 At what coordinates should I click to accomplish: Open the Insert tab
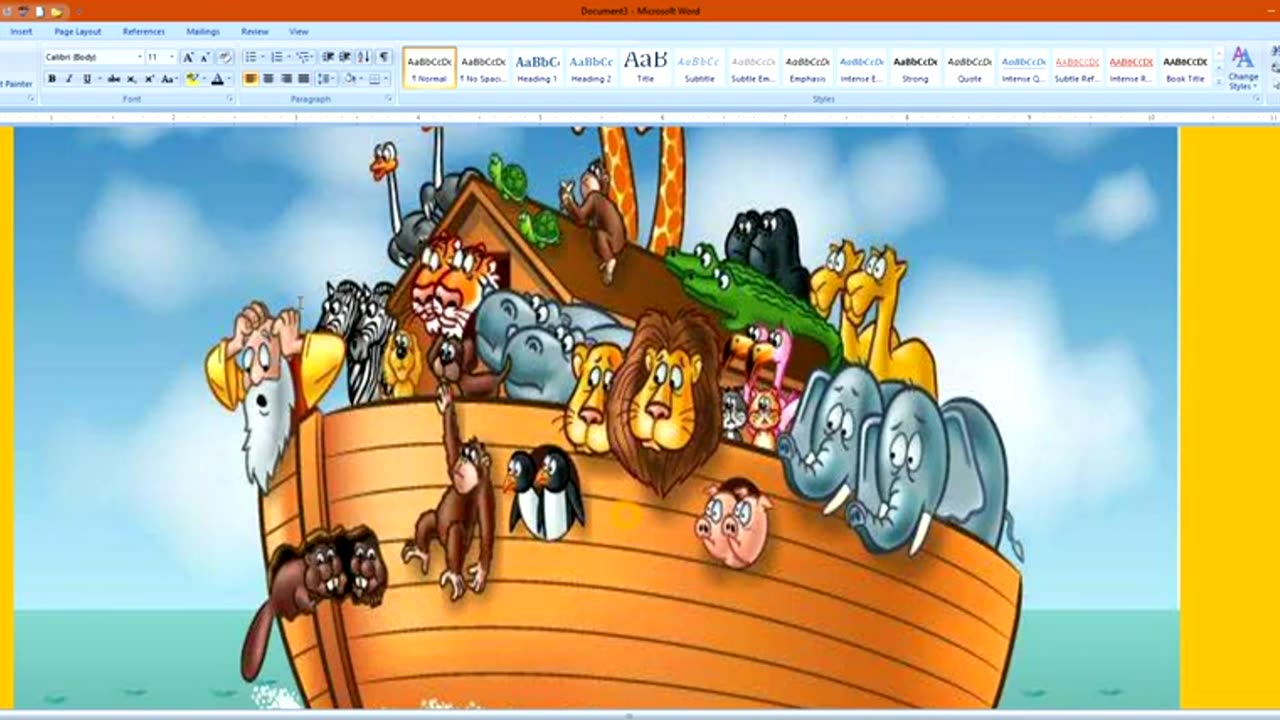pyautogui.click(x=21, y=32)
